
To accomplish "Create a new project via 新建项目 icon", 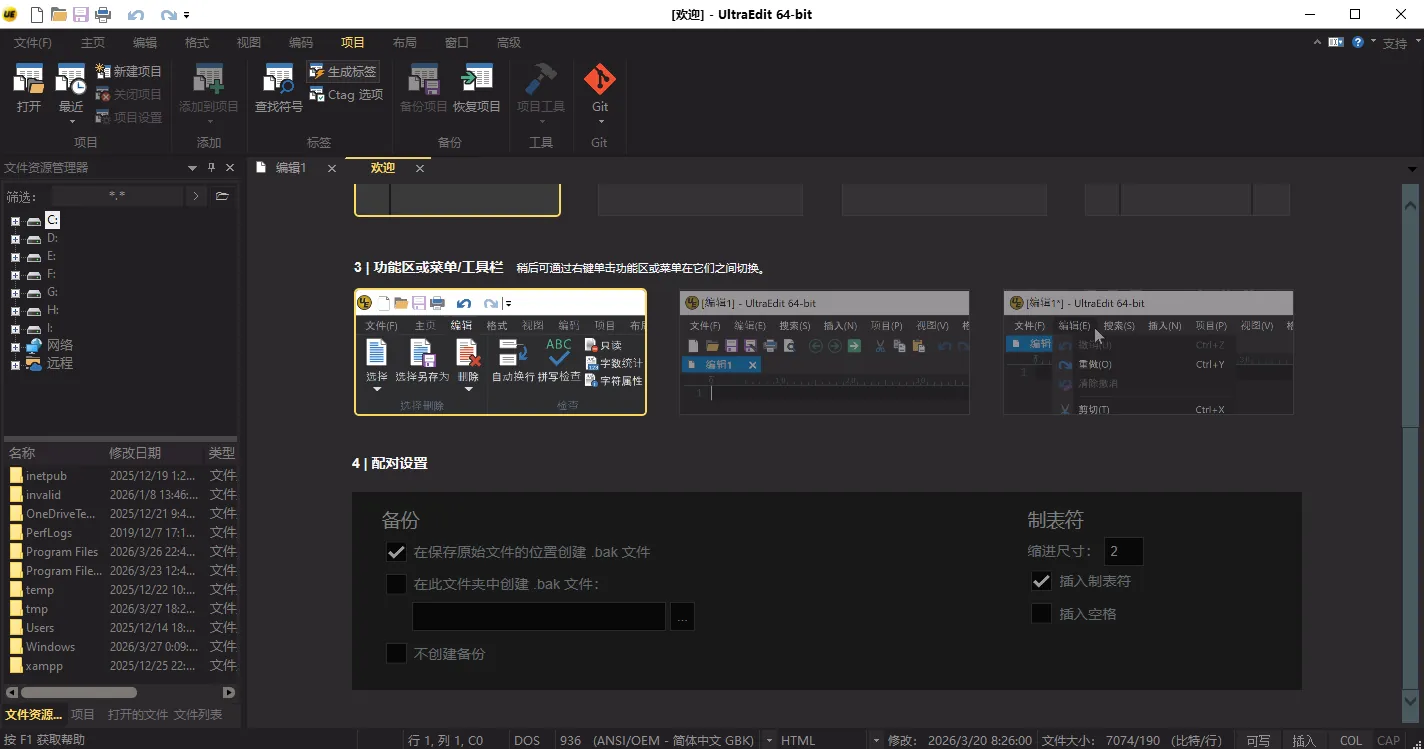I will point(130,70).
